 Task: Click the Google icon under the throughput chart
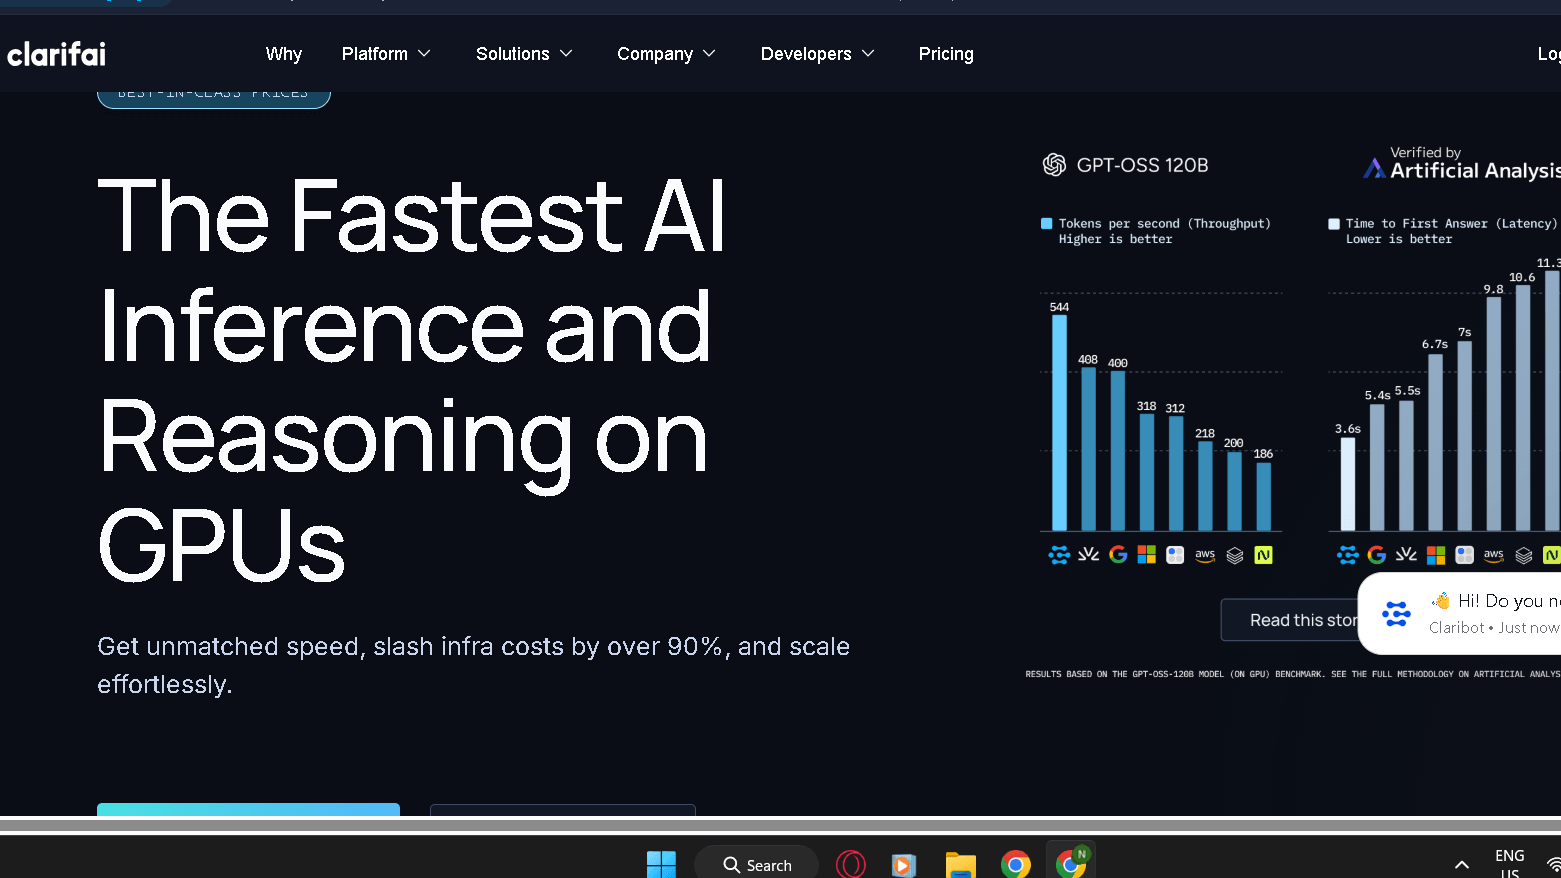1118,555
